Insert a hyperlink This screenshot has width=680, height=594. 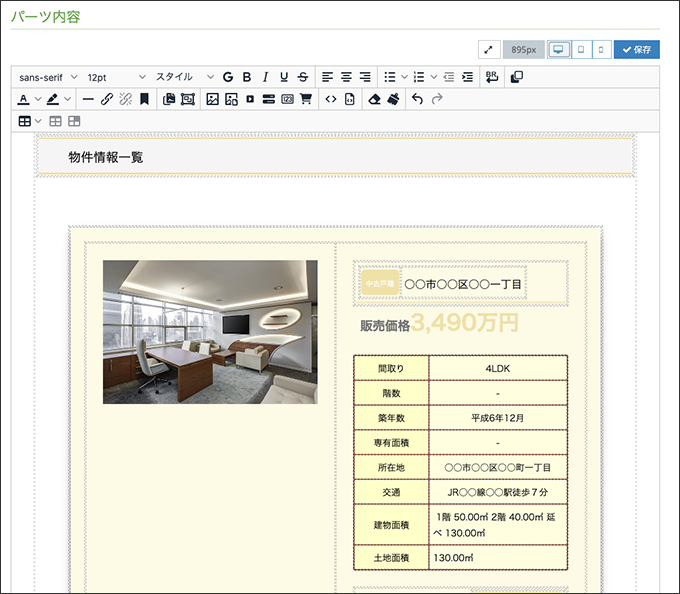107,99
